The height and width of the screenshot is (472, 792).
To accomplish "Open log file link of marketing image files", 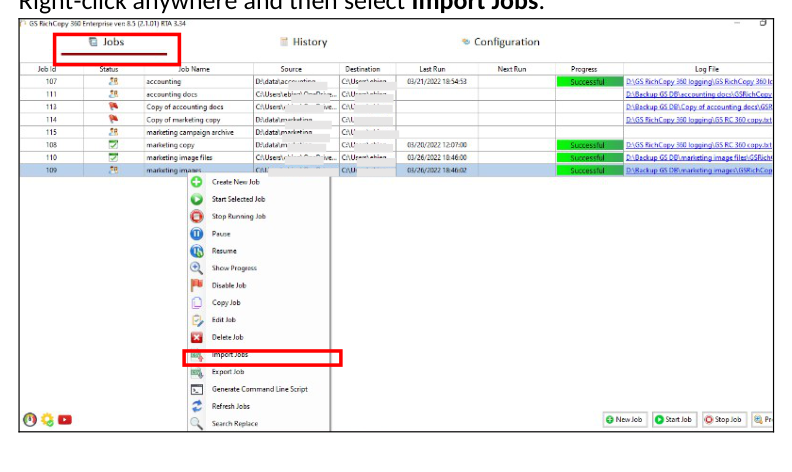I will click(x=699, y=157).
